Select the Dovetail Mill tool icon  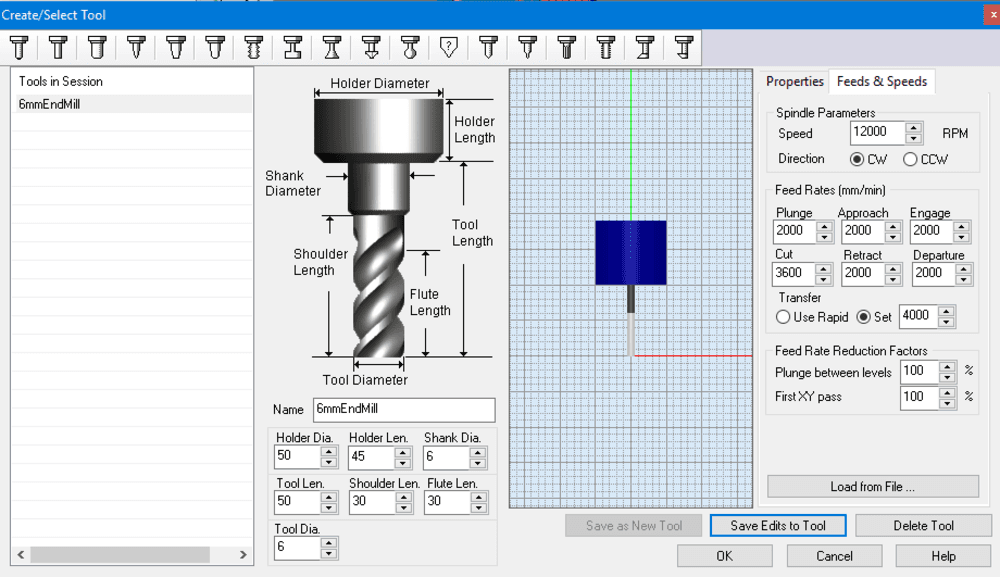[x=332, y=48]
